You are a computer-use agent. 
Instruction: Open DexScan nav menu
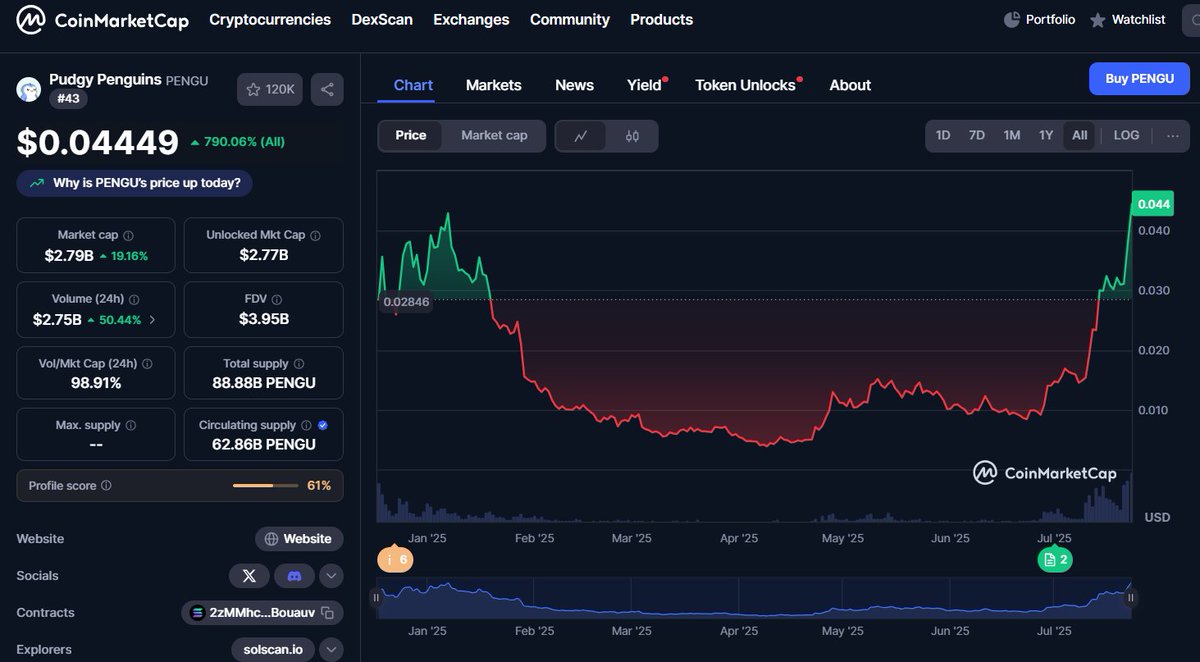pos(382,20)
